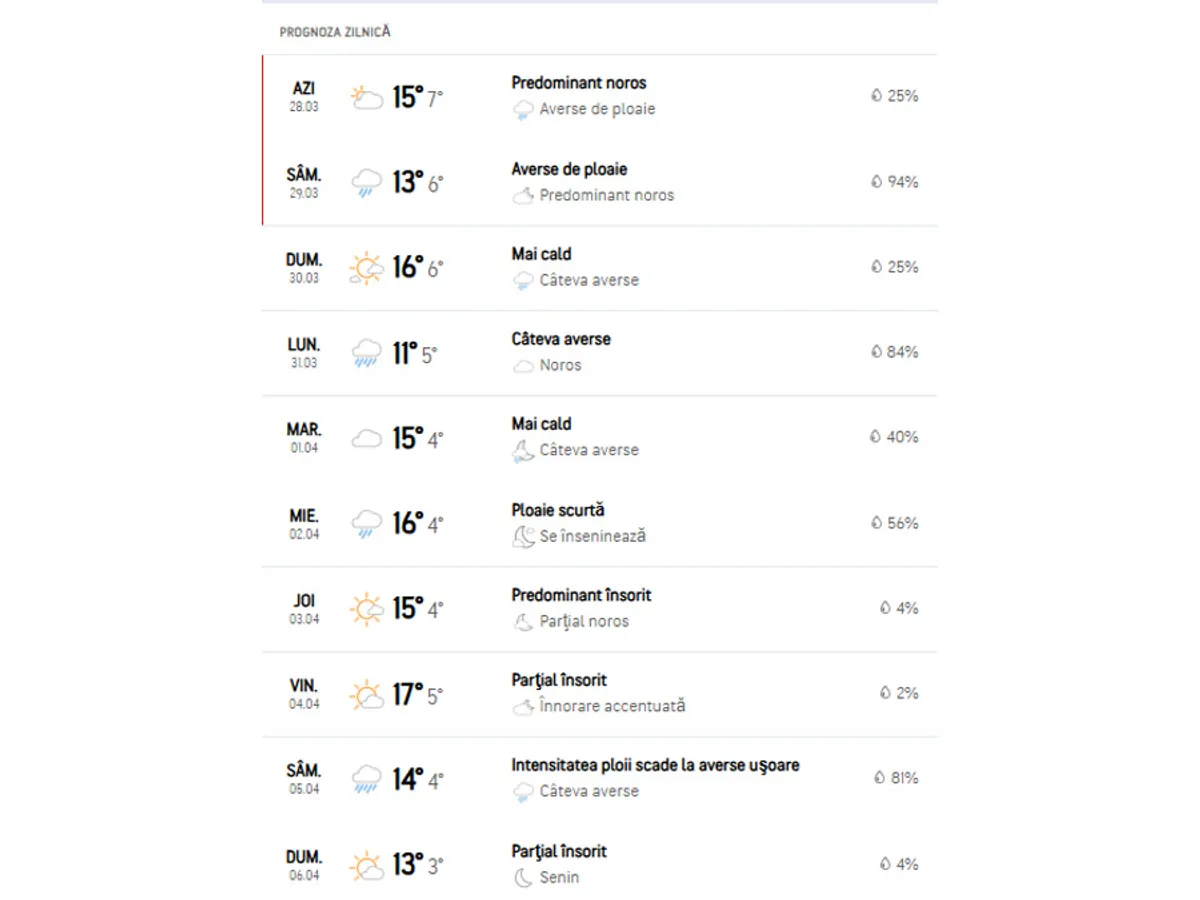This screenshot has width=1200, height=900.
Task: Click the night icon beside Se înseninează
Action: click(523, 537)
